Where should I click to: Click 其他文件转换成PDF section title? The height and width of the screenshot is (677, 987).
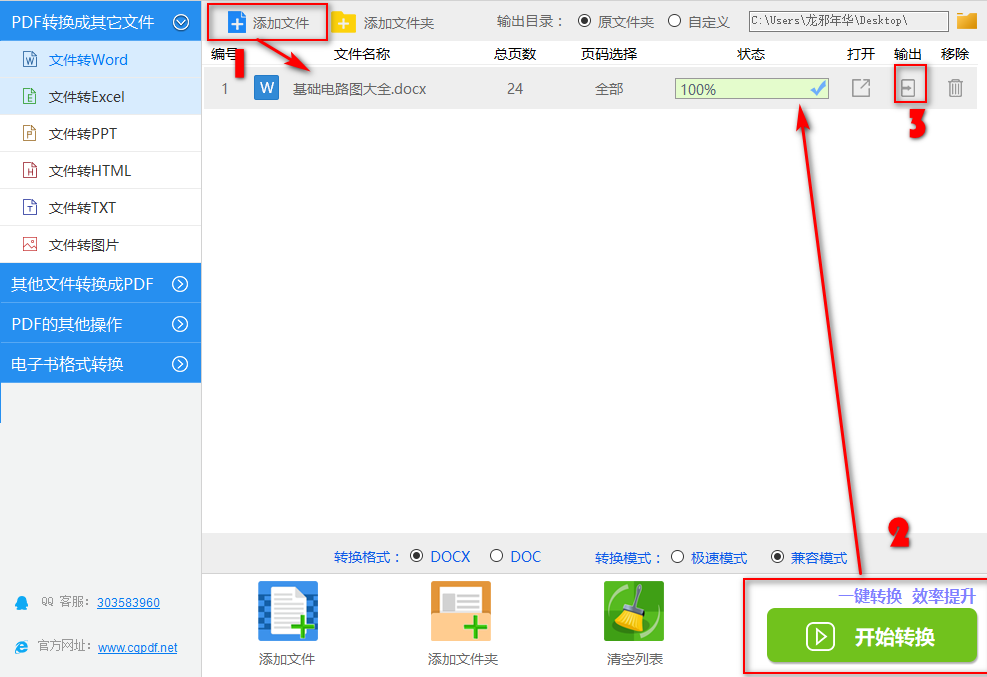click(82, 284)
